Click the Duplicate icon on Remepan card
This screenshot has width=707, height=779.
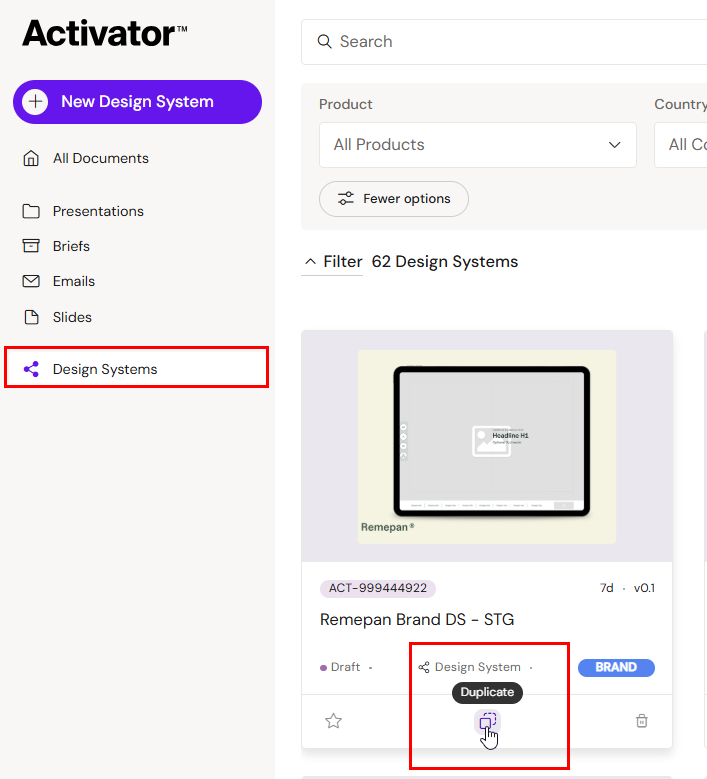click(x=487, y=721)
